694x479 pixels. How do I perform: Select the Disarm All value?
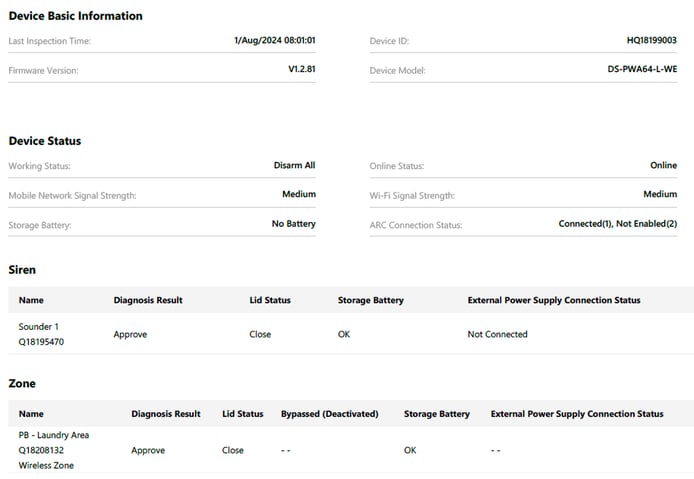(294, 165)
